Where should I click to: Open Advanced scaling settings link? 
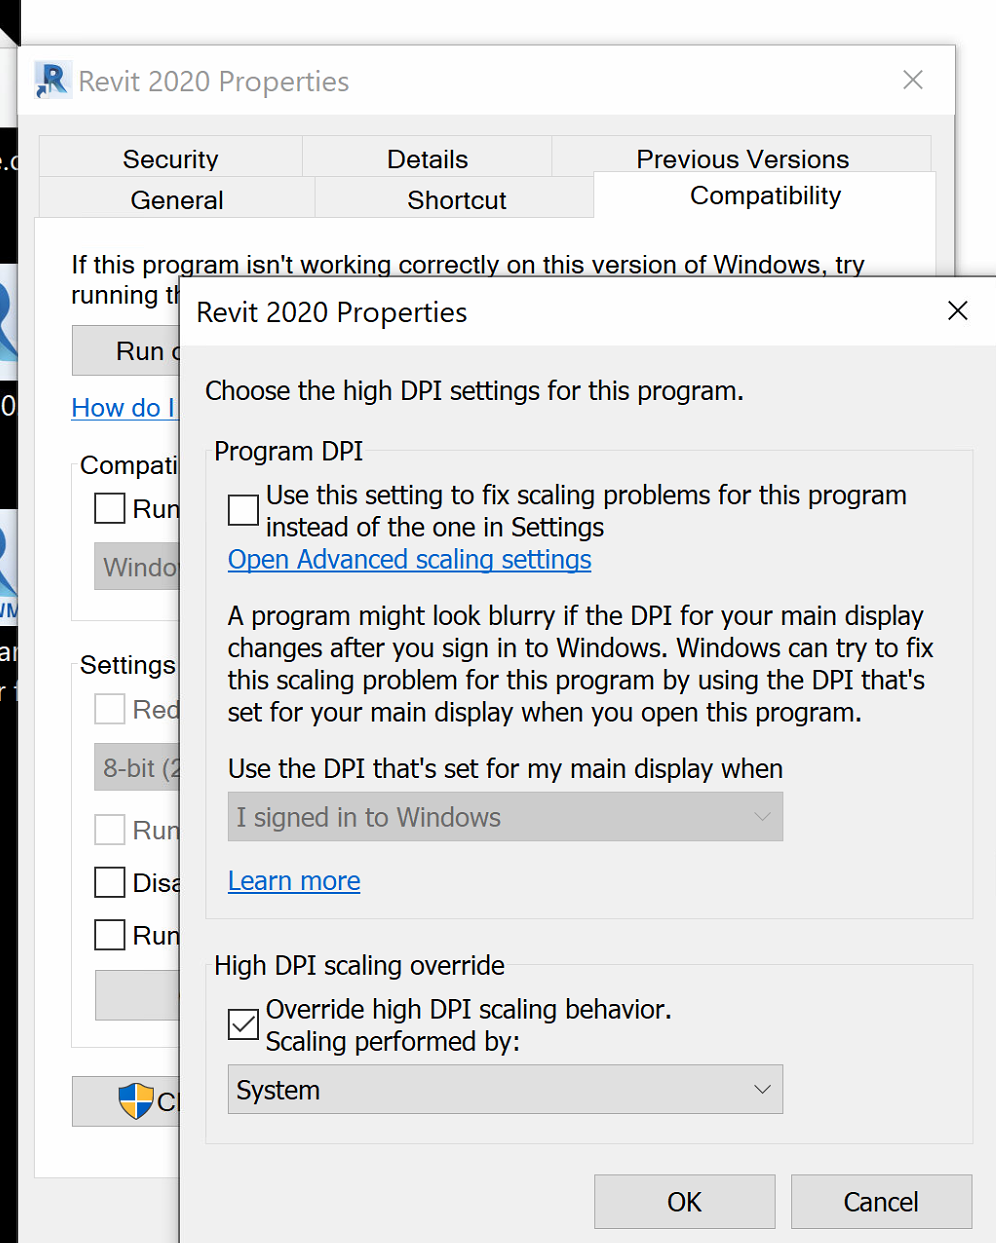click(x=409, y=560)
